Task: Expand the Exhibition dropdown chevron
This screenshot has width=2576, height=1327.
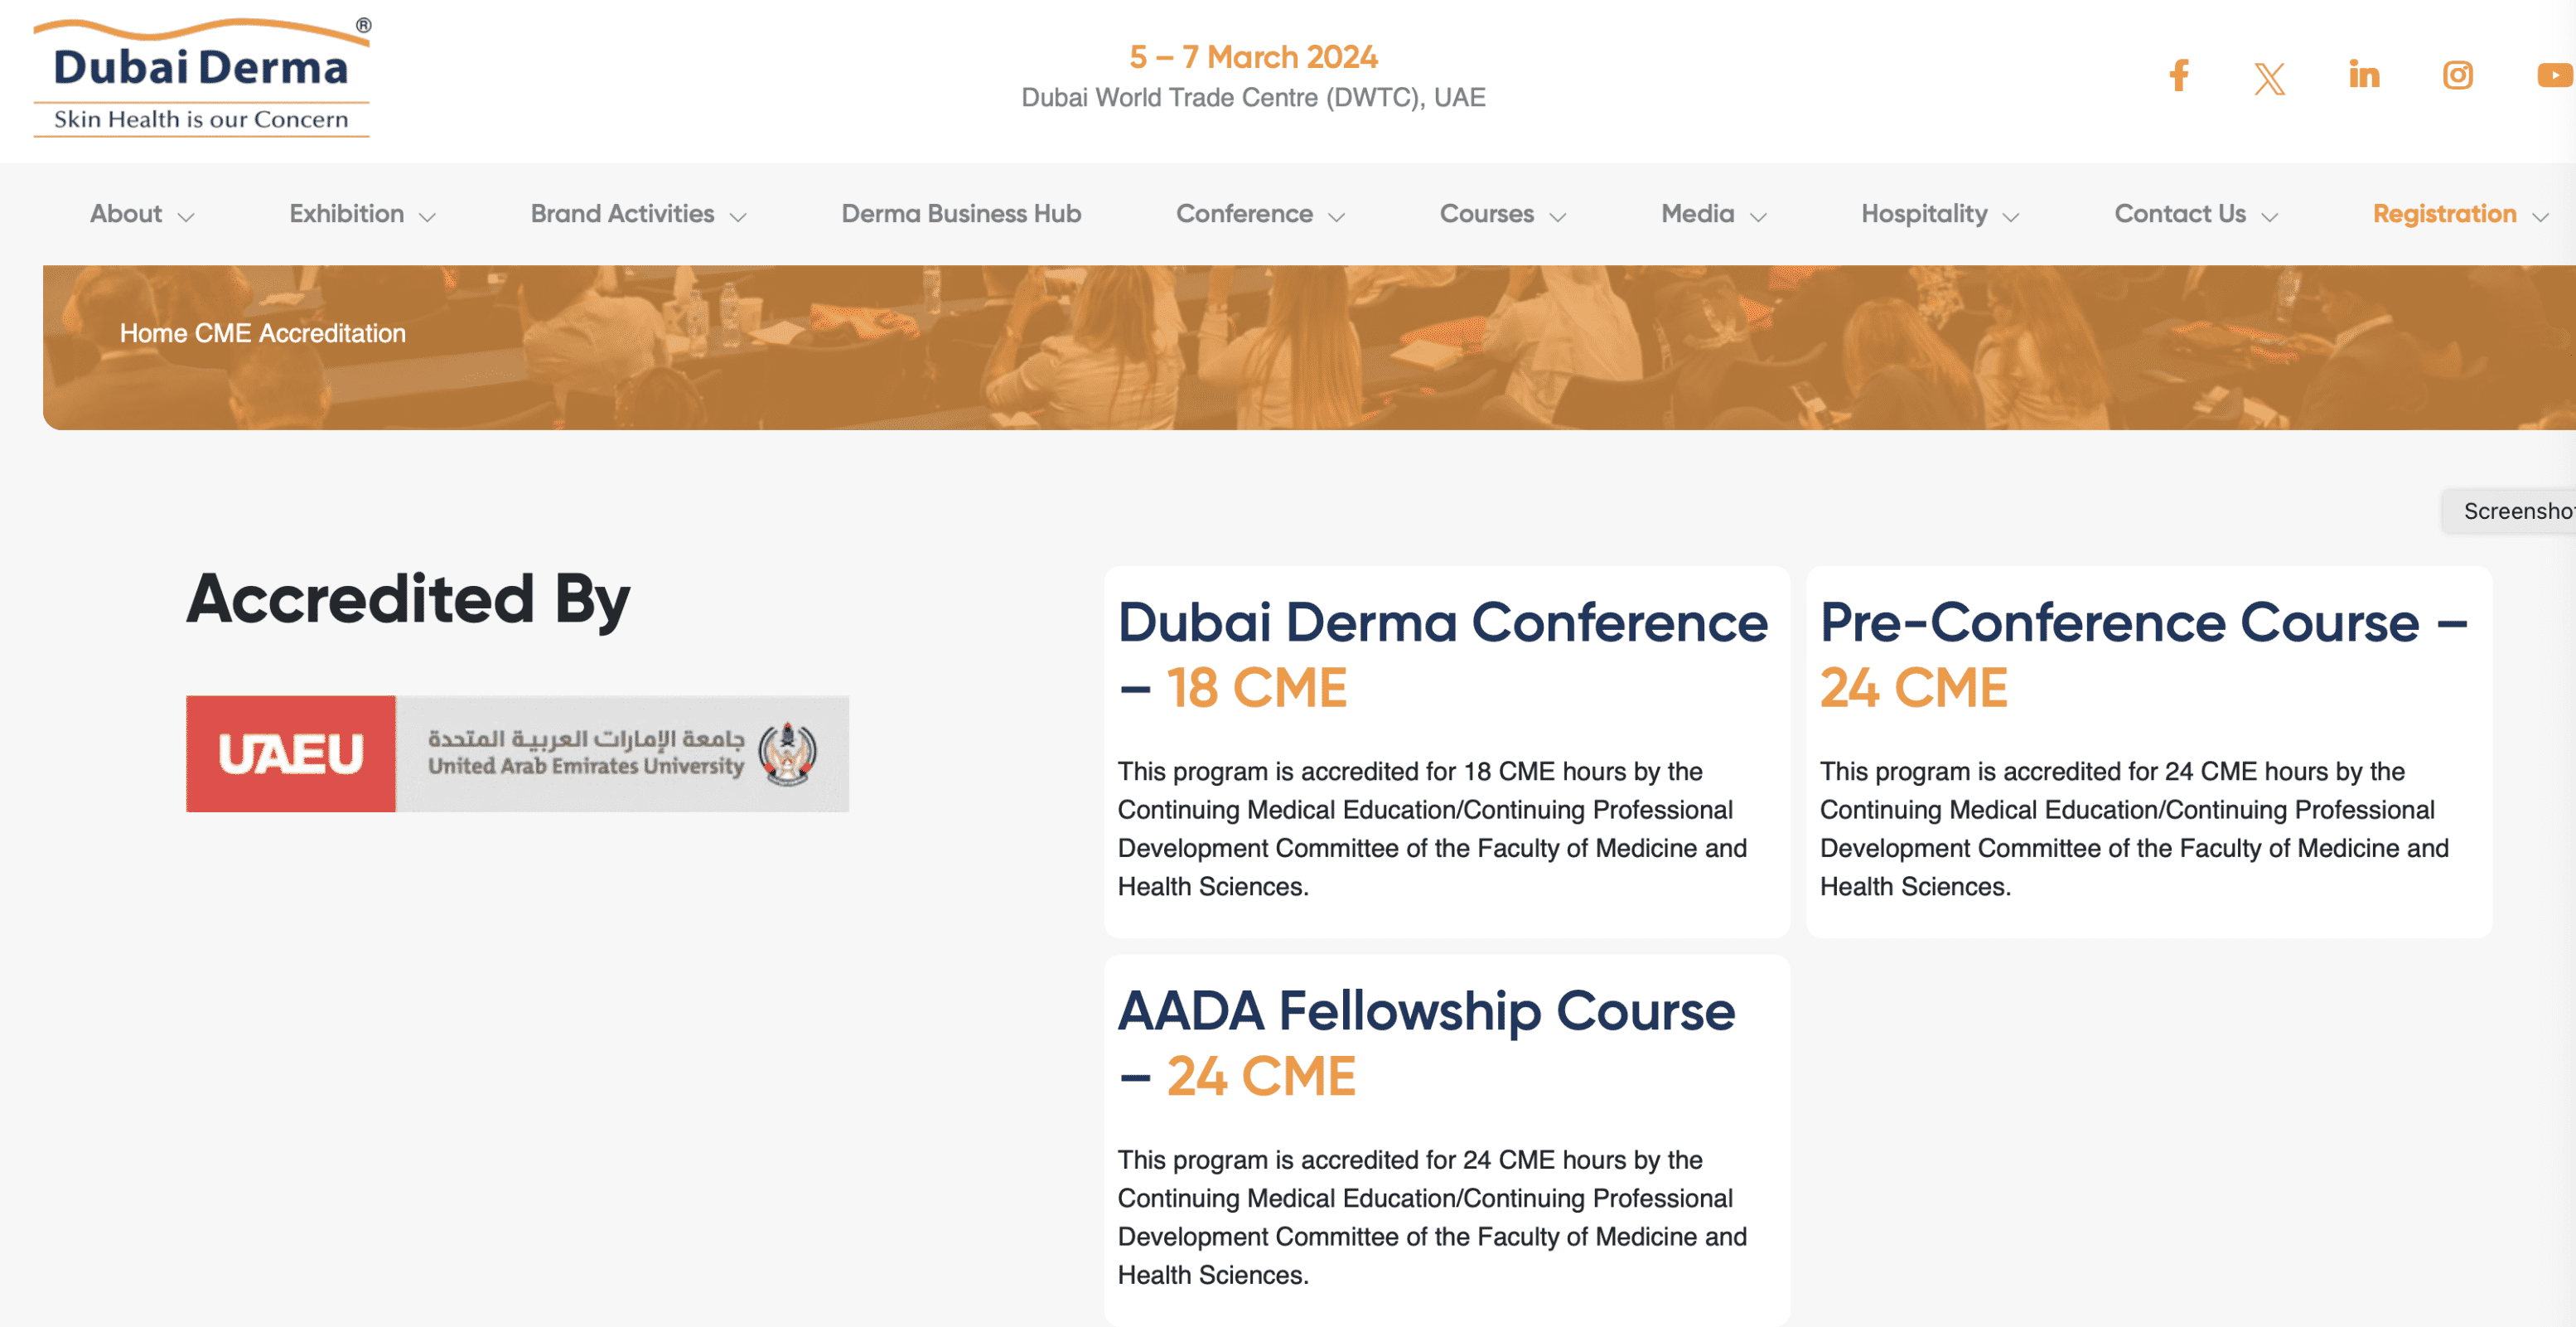Action: tap(427, 216)
